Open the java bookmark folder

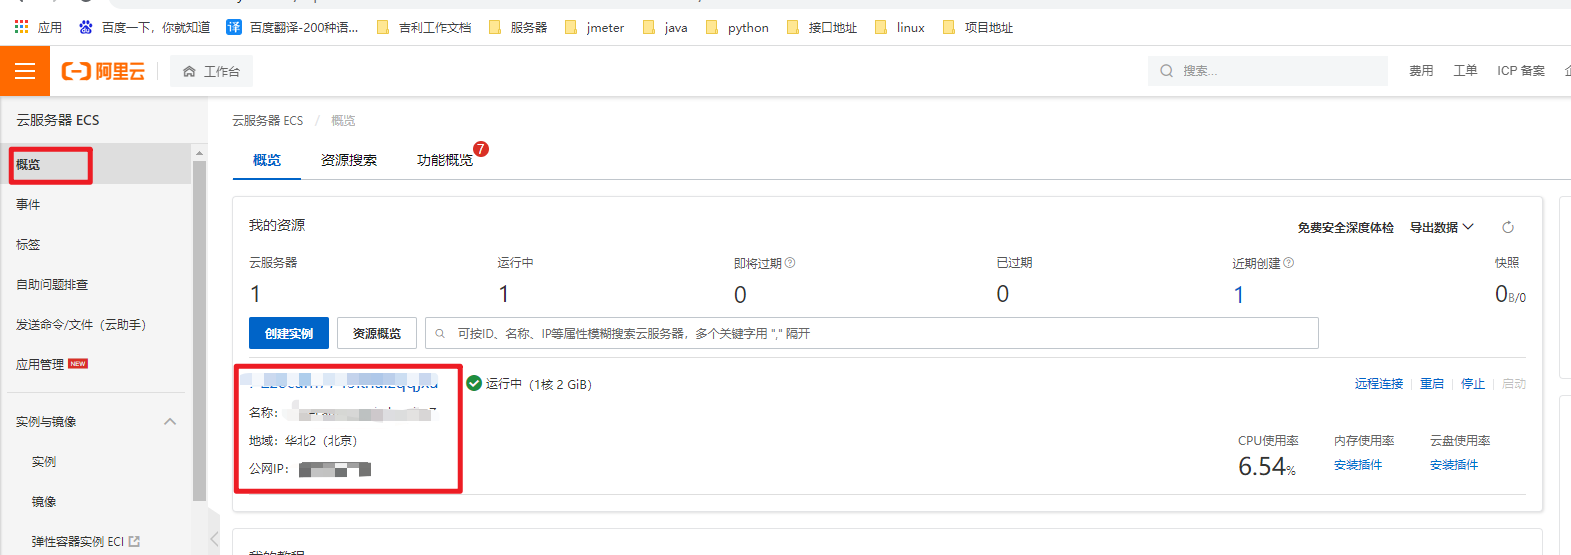tap(665, 27)
